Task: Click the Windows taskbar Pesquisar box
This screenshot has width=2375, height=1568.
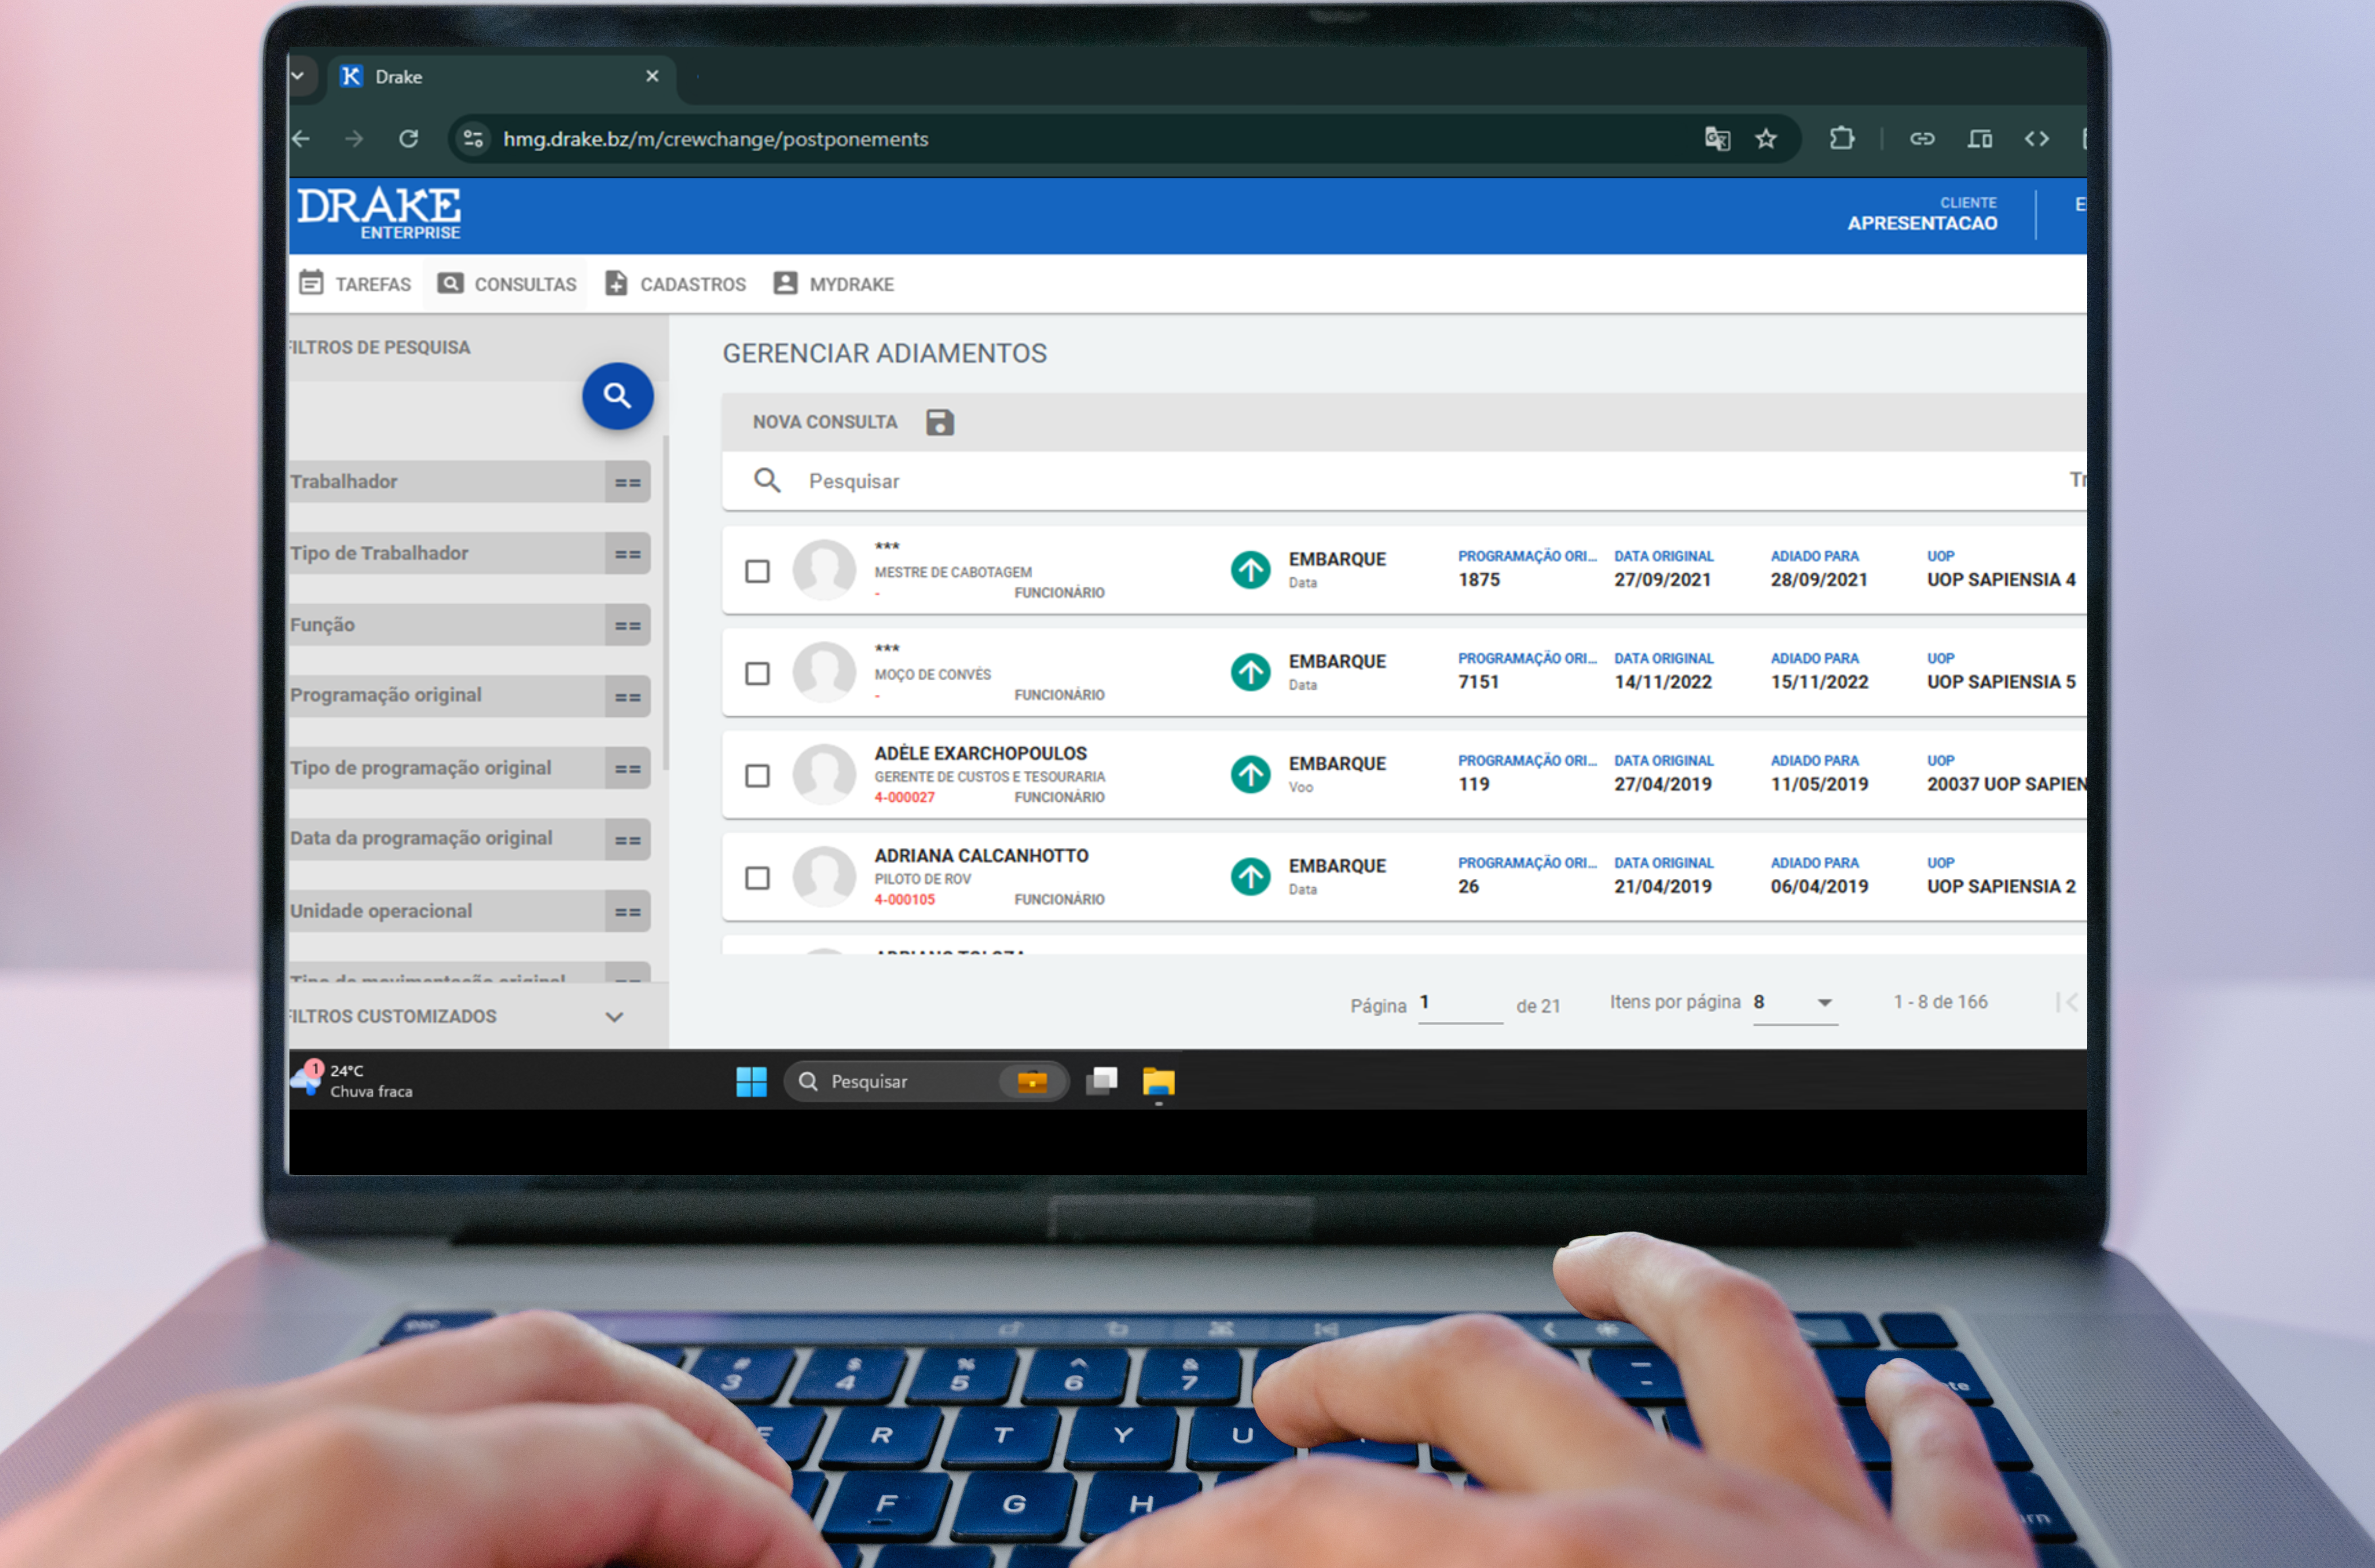Action: (926, 1081)
